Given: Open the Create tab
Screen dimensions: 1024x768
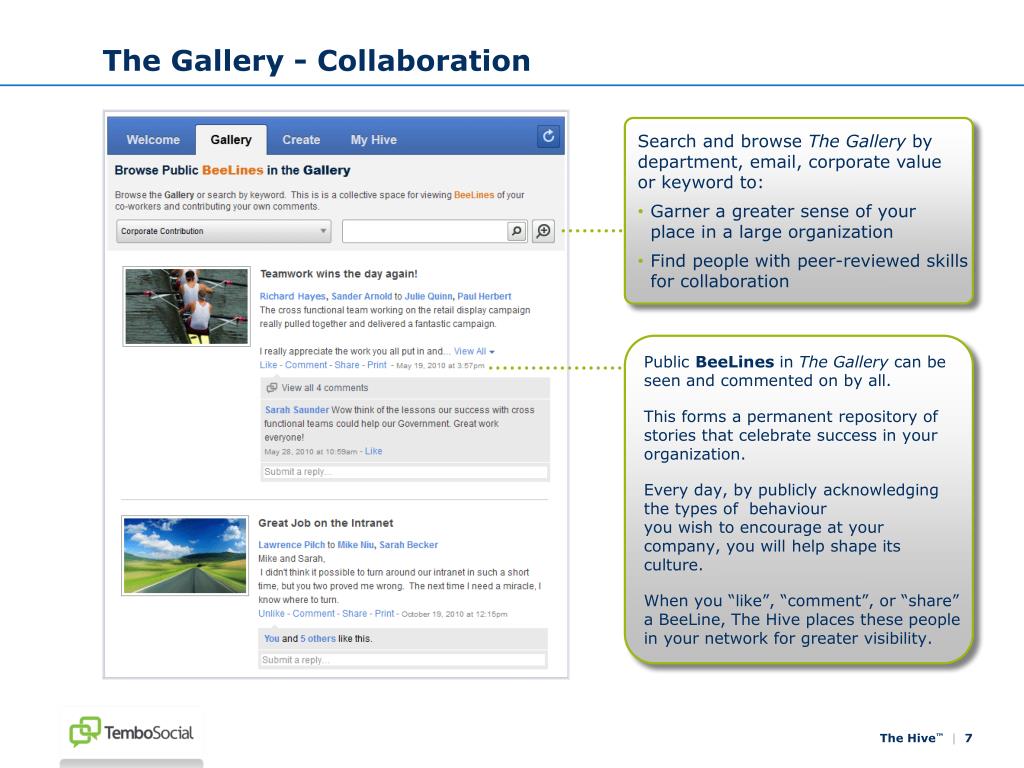Looking at the screenshot, I should 301,140.
